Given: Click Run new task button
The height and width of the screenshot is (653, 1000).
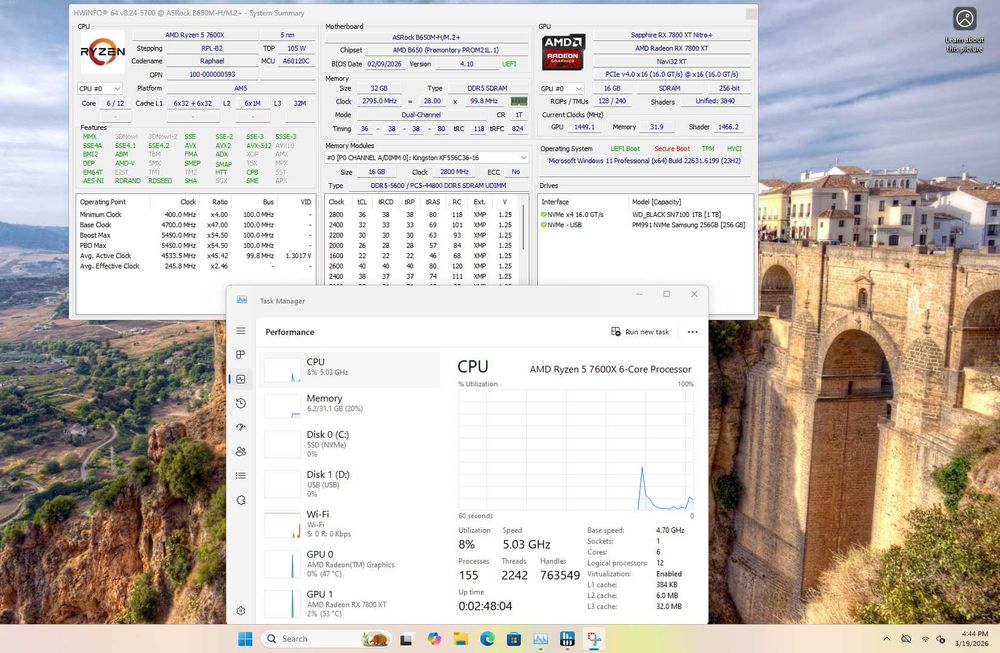Looking at the screenshot, I should point(640,332).
